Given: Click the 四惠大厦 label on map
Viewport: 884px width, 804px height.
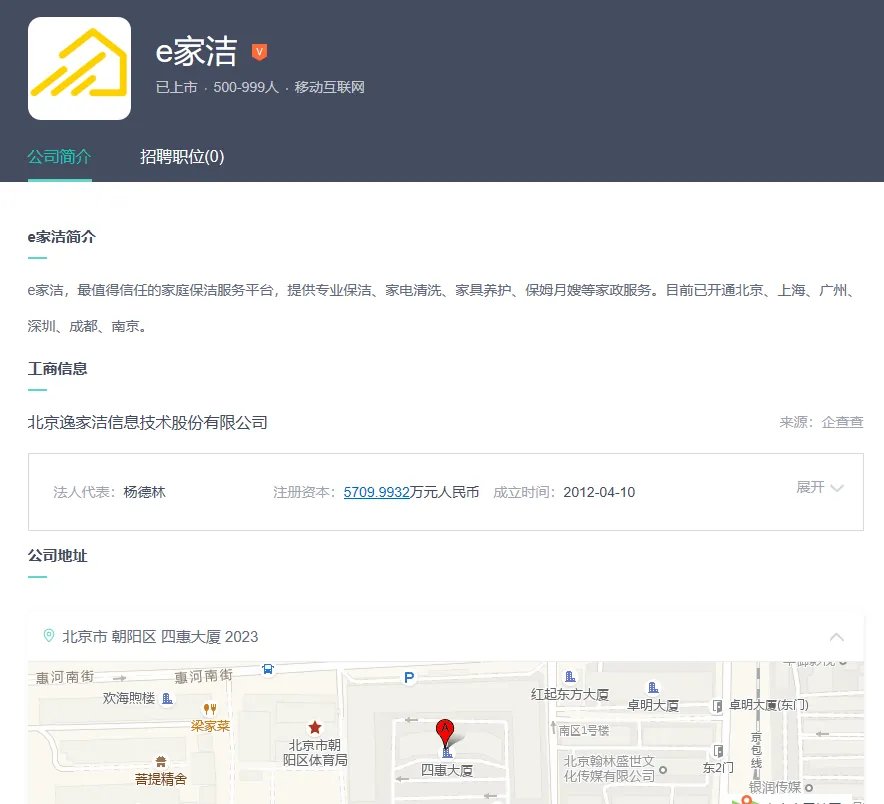Looking at the screenshot, I should point(447,770).
